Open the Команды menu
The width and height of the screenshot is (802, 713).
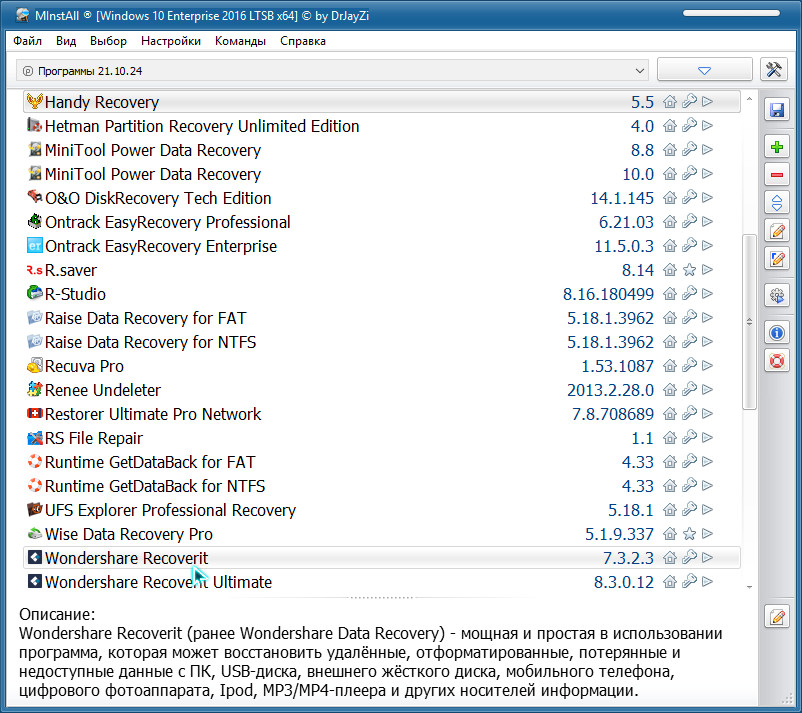[x=240, y=41]
